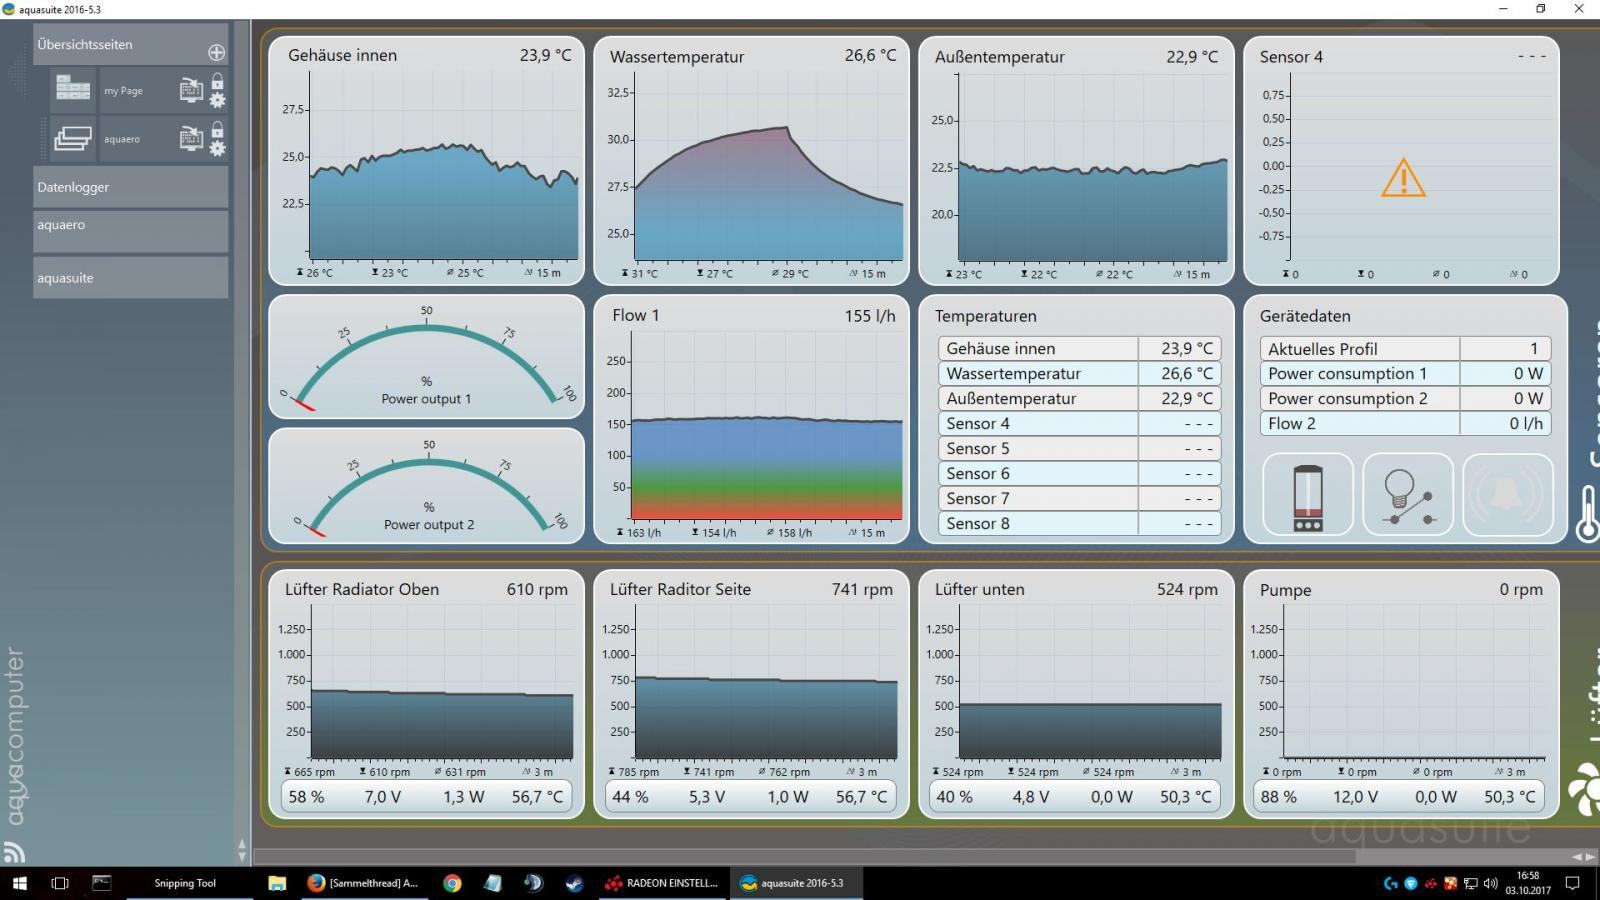The width and height of the screenshot is (1600, 900).
Task: Click the fan icon beside the Pumpe panel
Action: pos(1586,788)
